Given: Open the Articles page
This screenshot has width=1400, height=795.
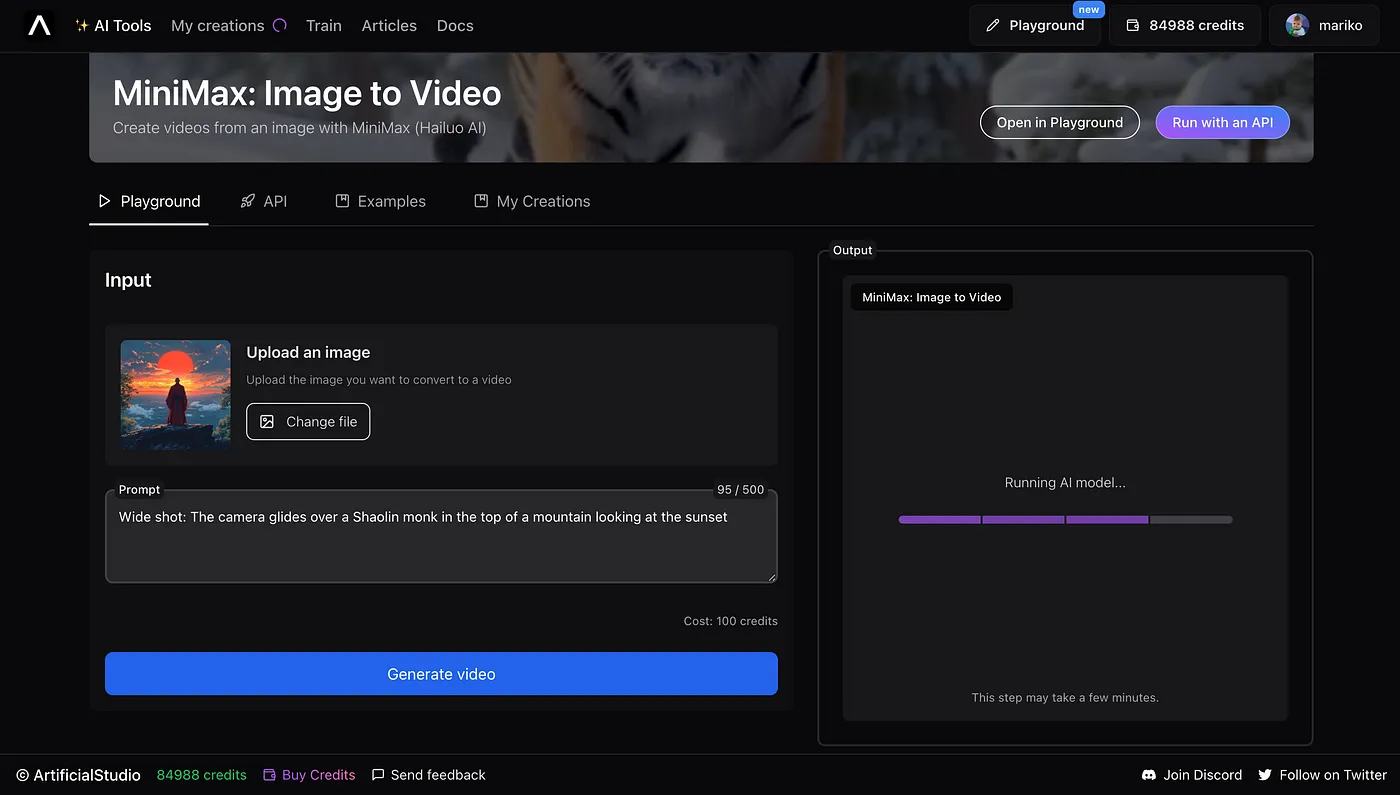Looking at the screenshot, I should pyautogui.click(x=389, y=26).
